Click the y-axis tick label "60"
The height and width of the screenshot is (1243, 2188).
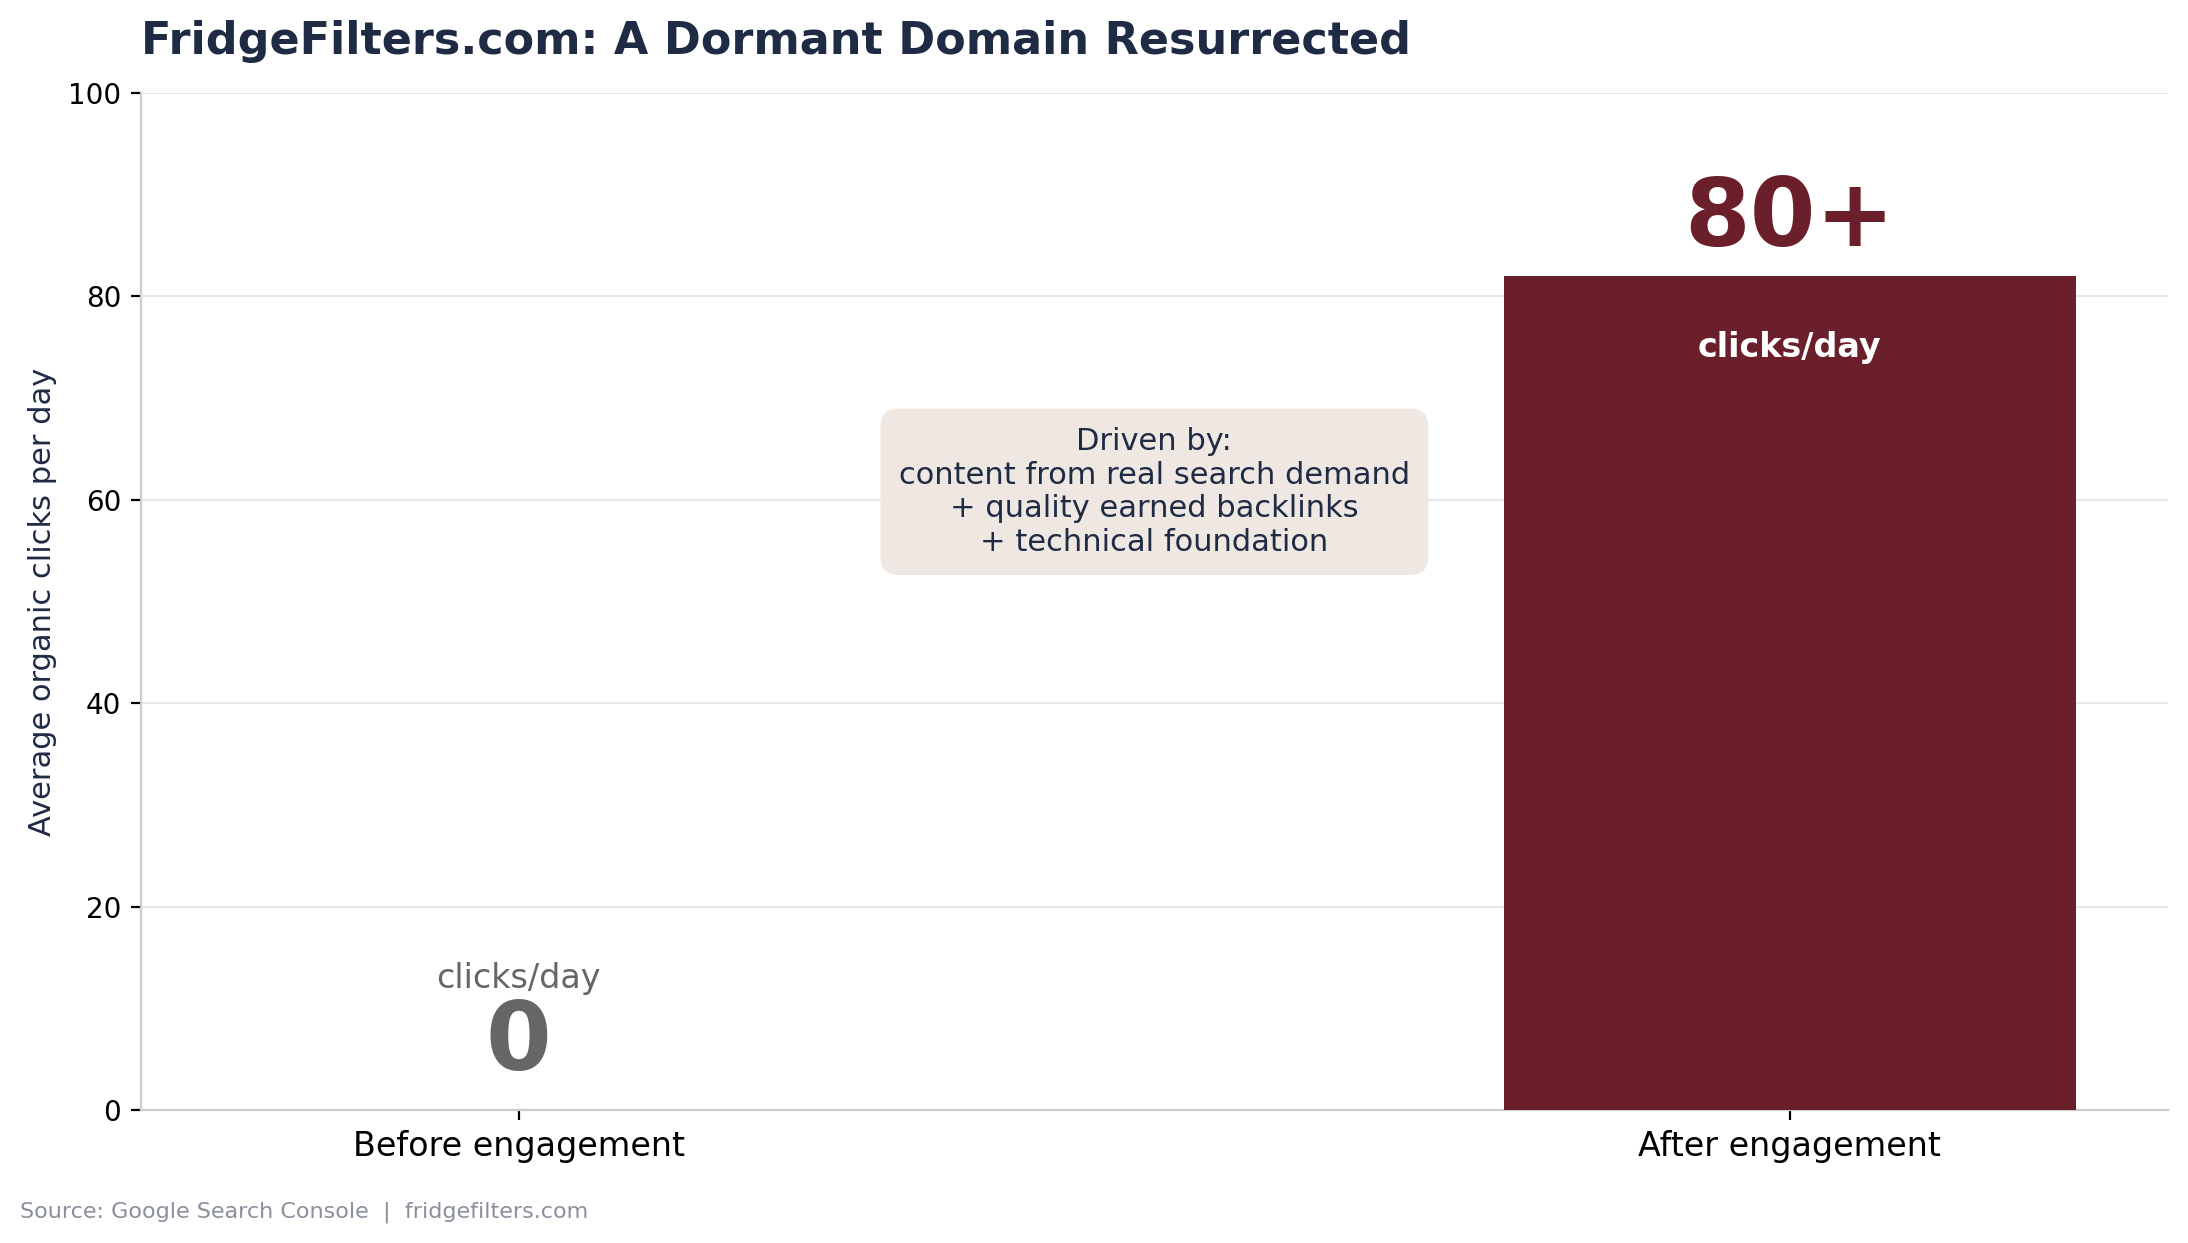104,501
